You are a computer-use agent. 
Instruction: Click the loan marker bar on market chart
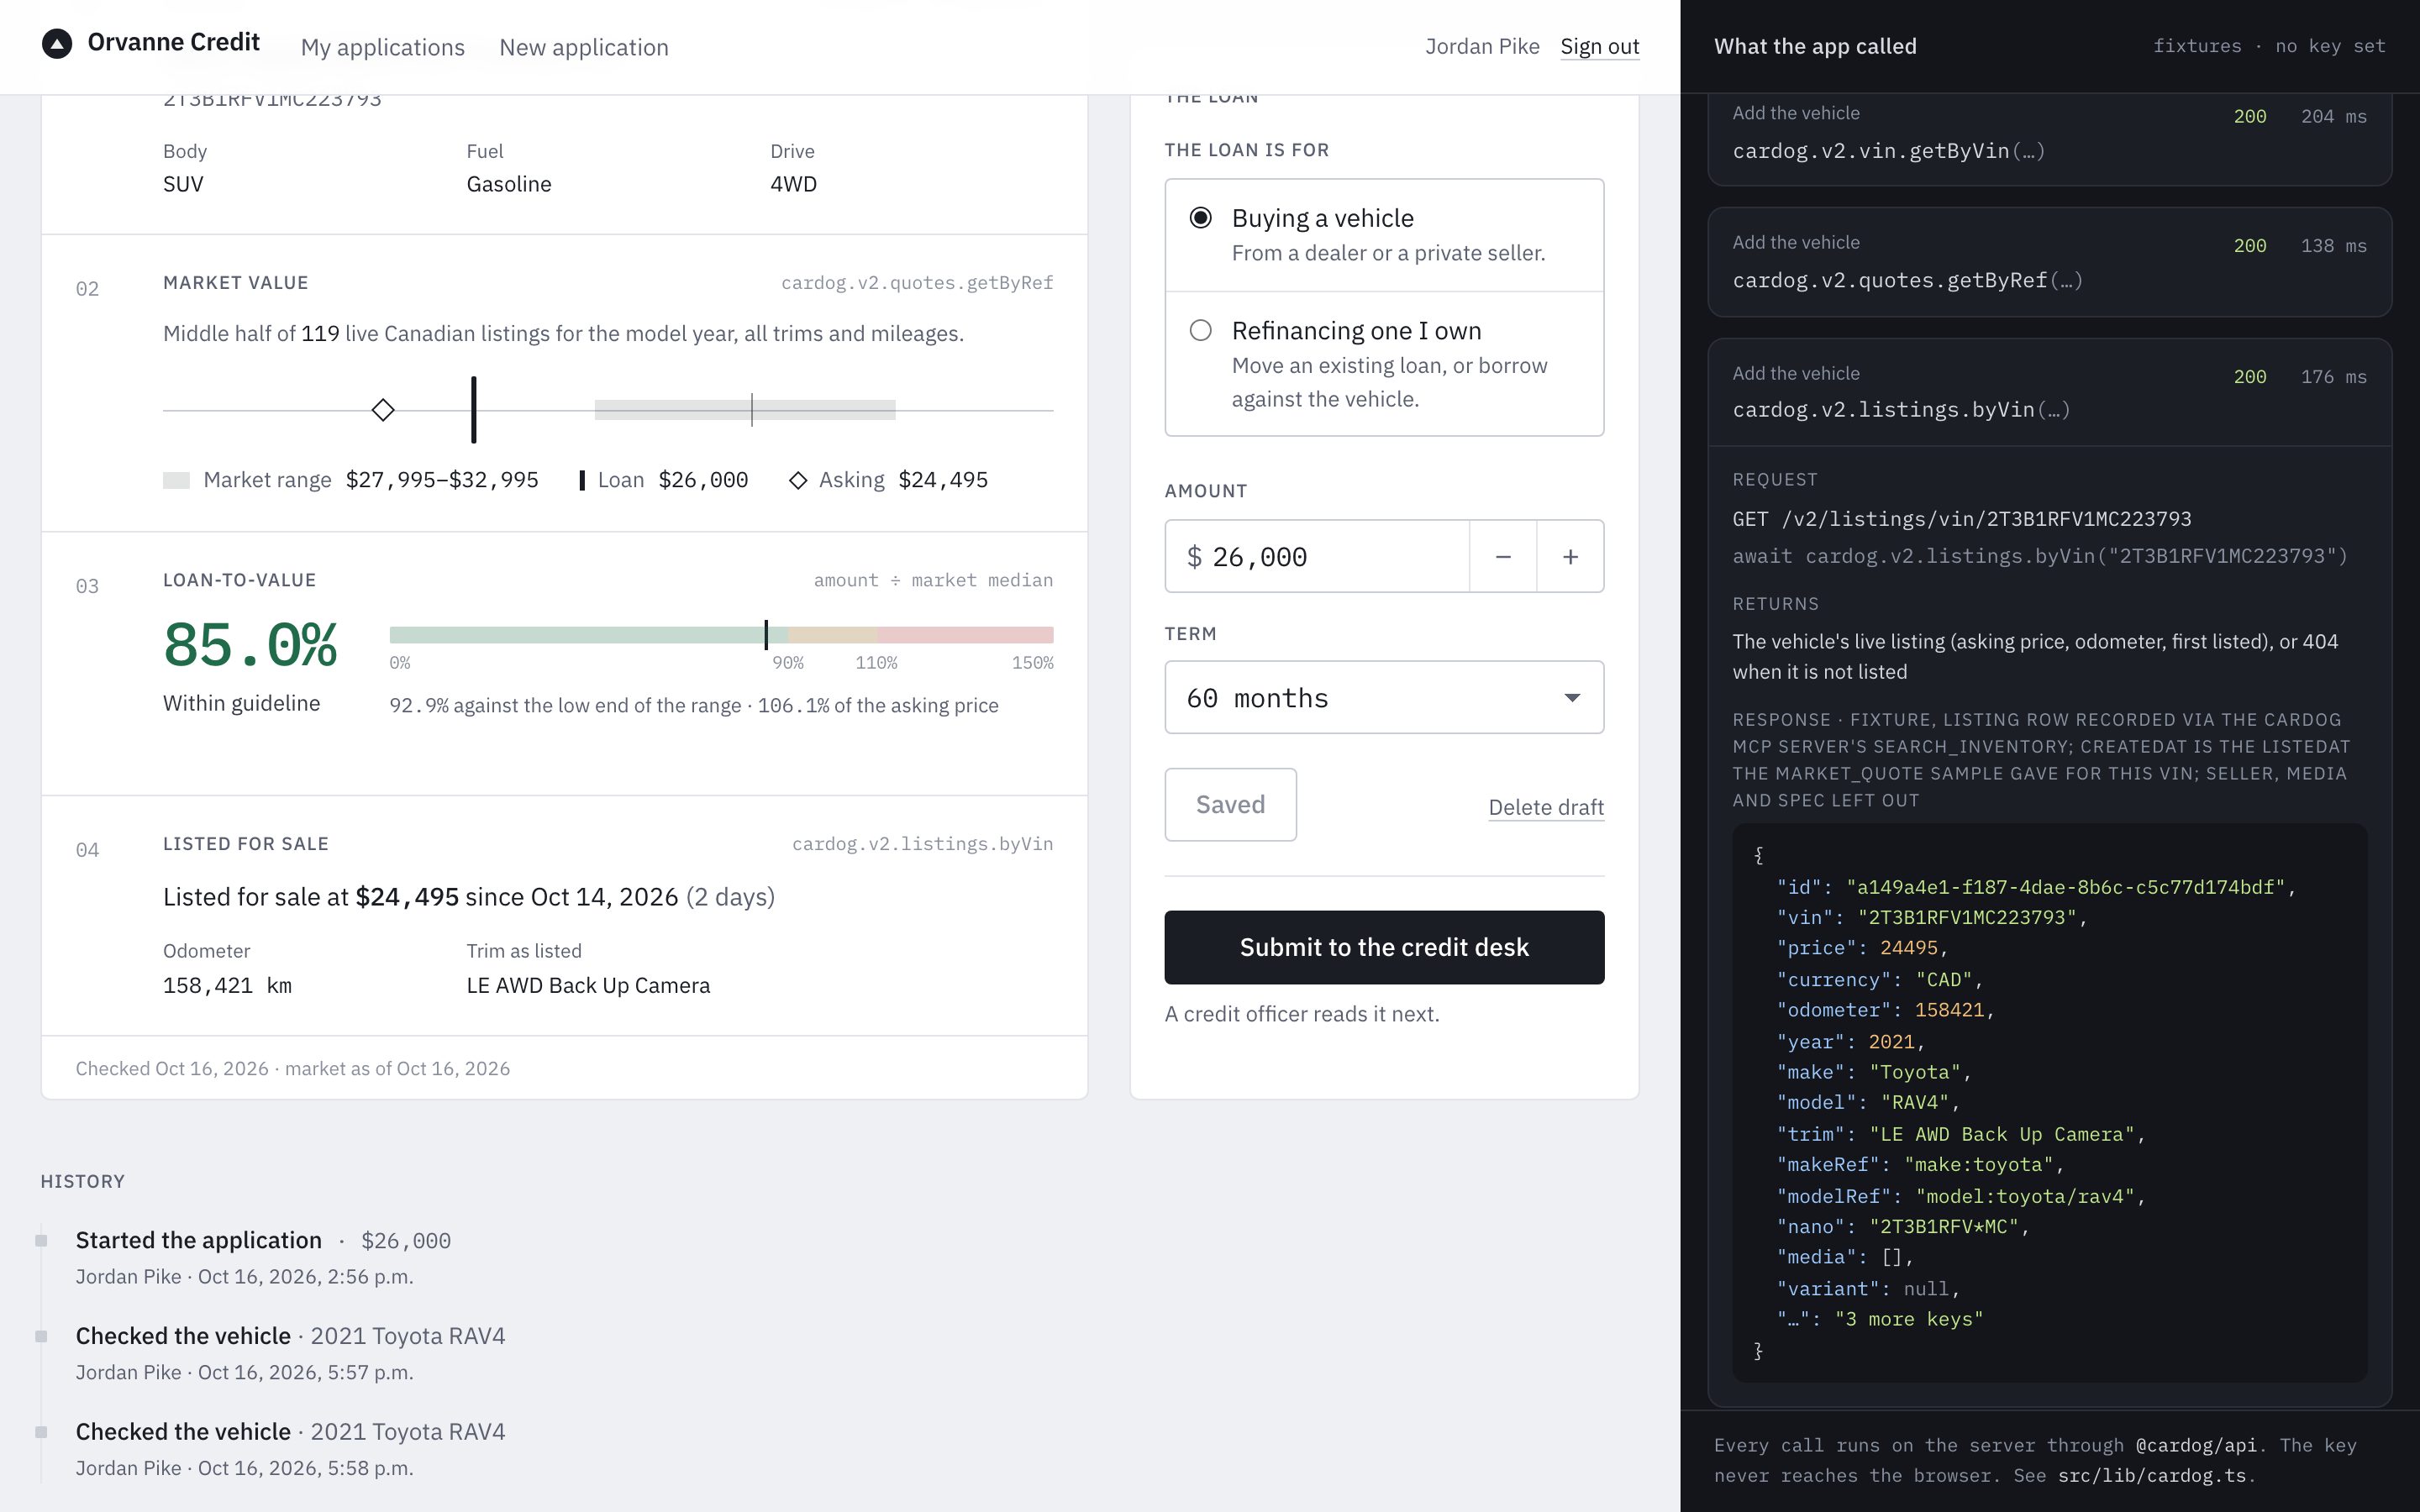point(474,410)
